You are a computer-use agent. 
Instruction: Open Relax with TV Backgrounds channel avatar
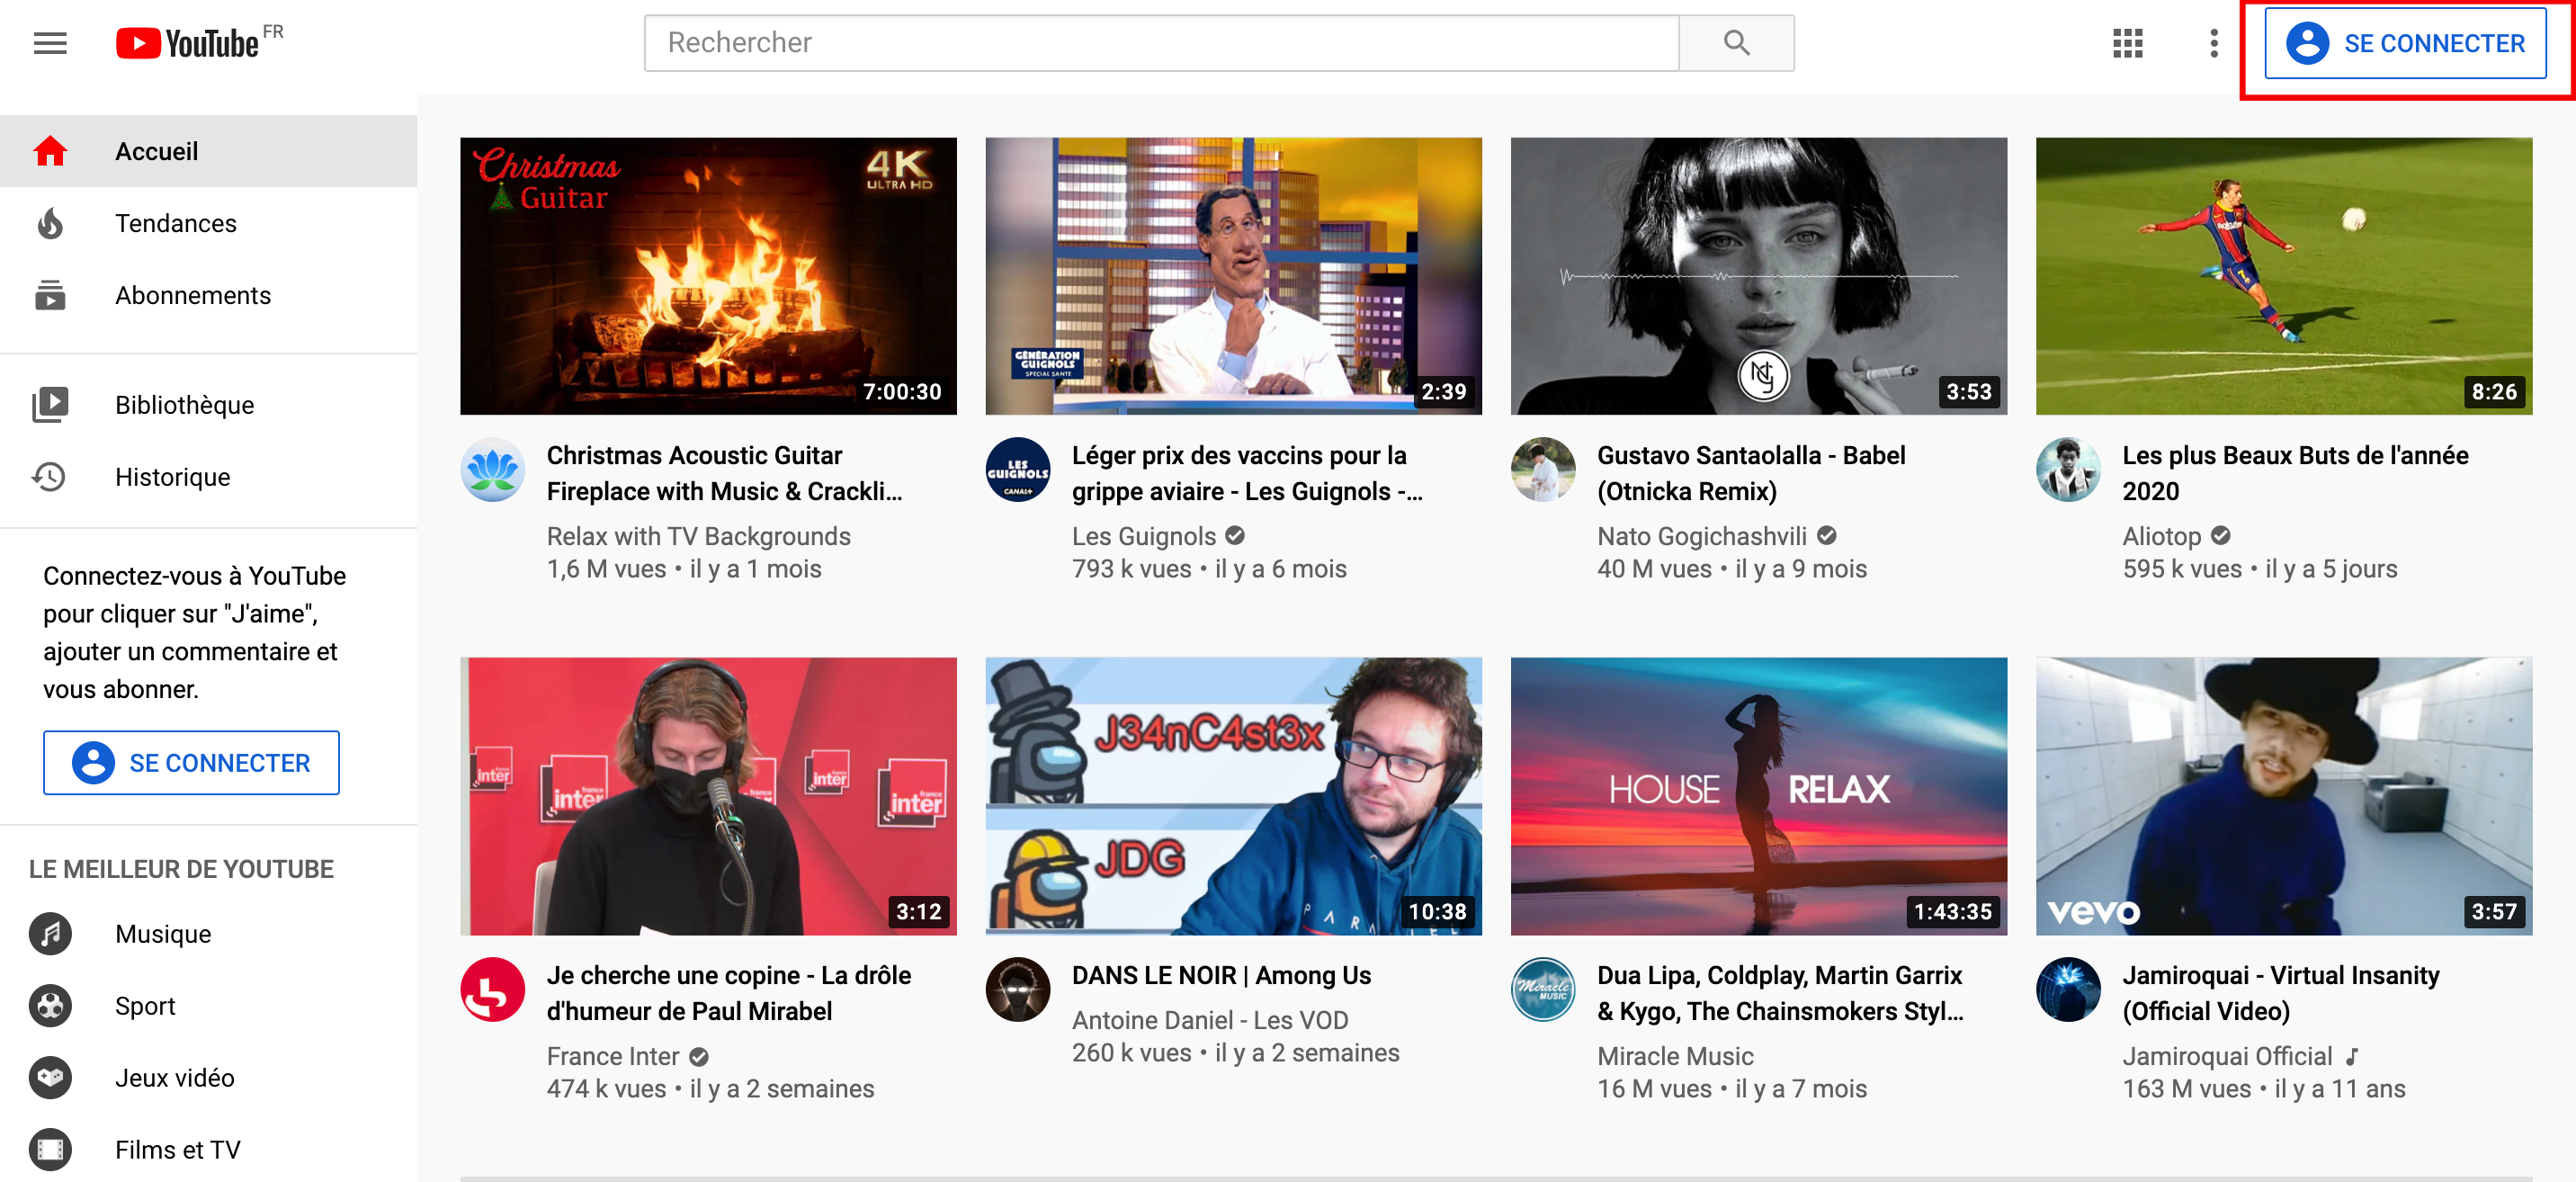click(493, 470)
